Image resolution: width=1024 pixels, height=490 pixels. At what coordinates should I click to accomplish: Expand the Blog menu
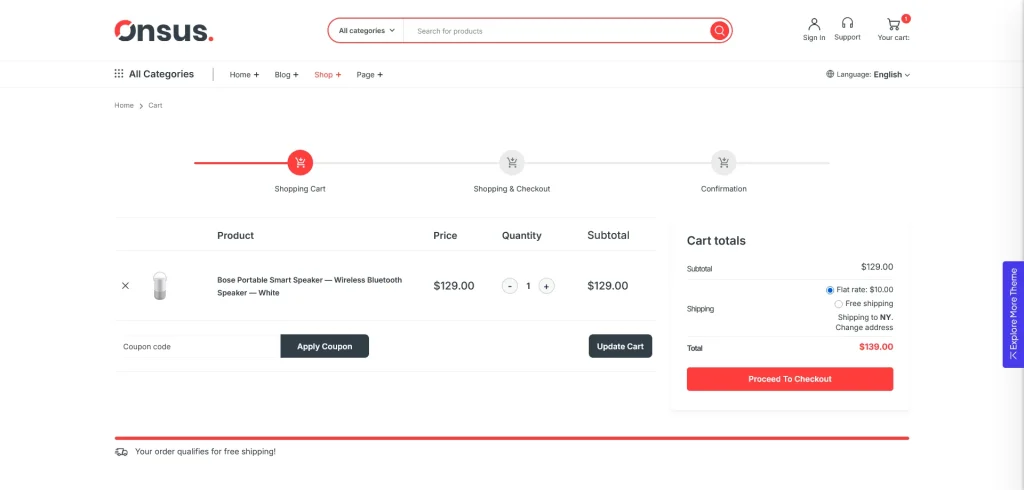tap(287, 74)
